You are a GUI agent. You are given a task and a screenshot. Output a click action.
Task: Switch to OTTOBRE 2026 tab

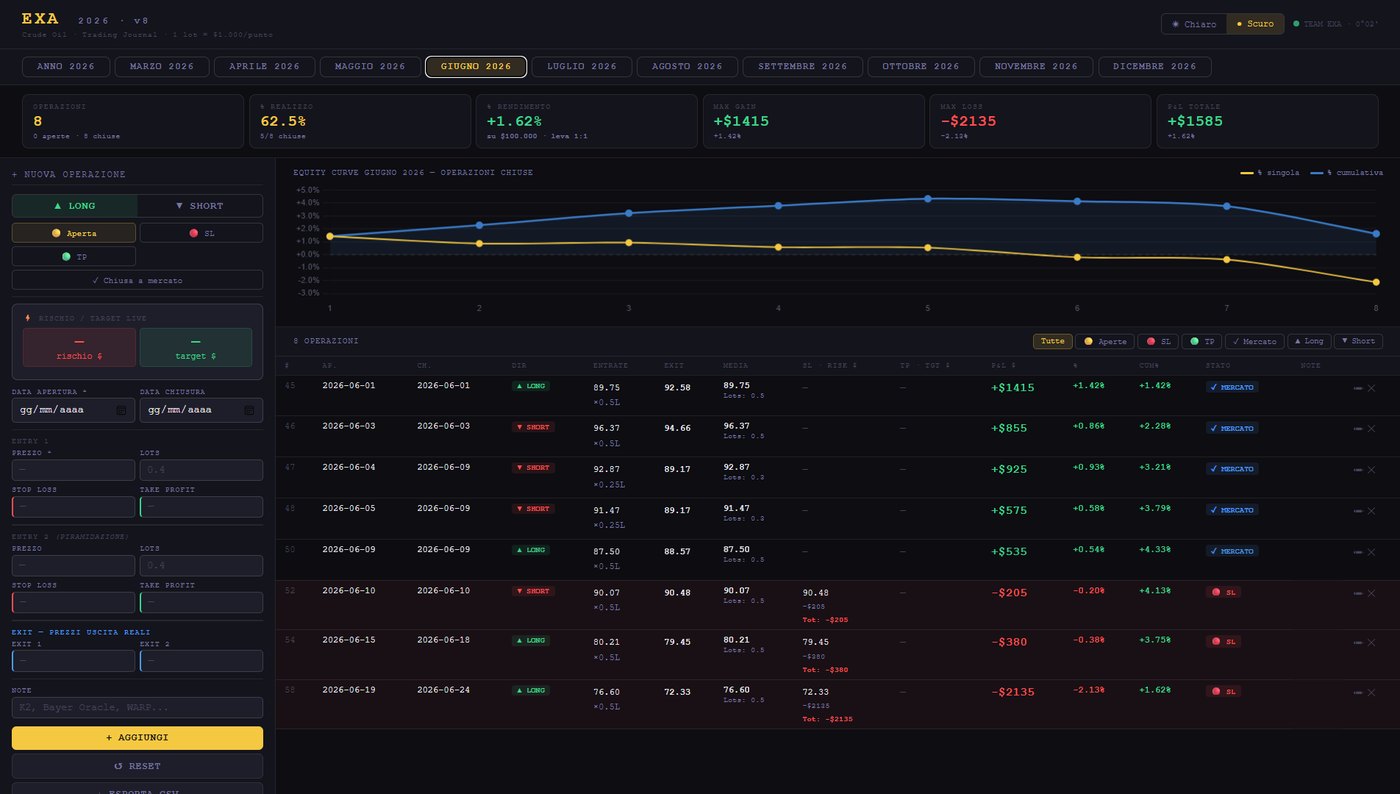pos(921,66)
